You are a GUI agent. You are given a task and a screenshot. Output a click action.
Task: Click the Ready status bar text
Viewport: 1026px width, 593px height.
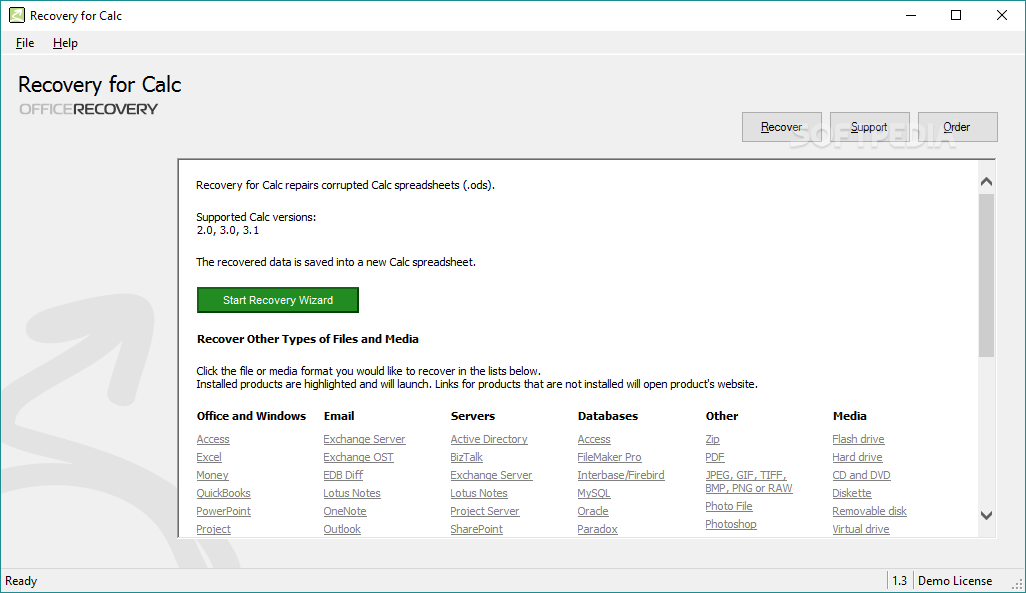point(21,581)
